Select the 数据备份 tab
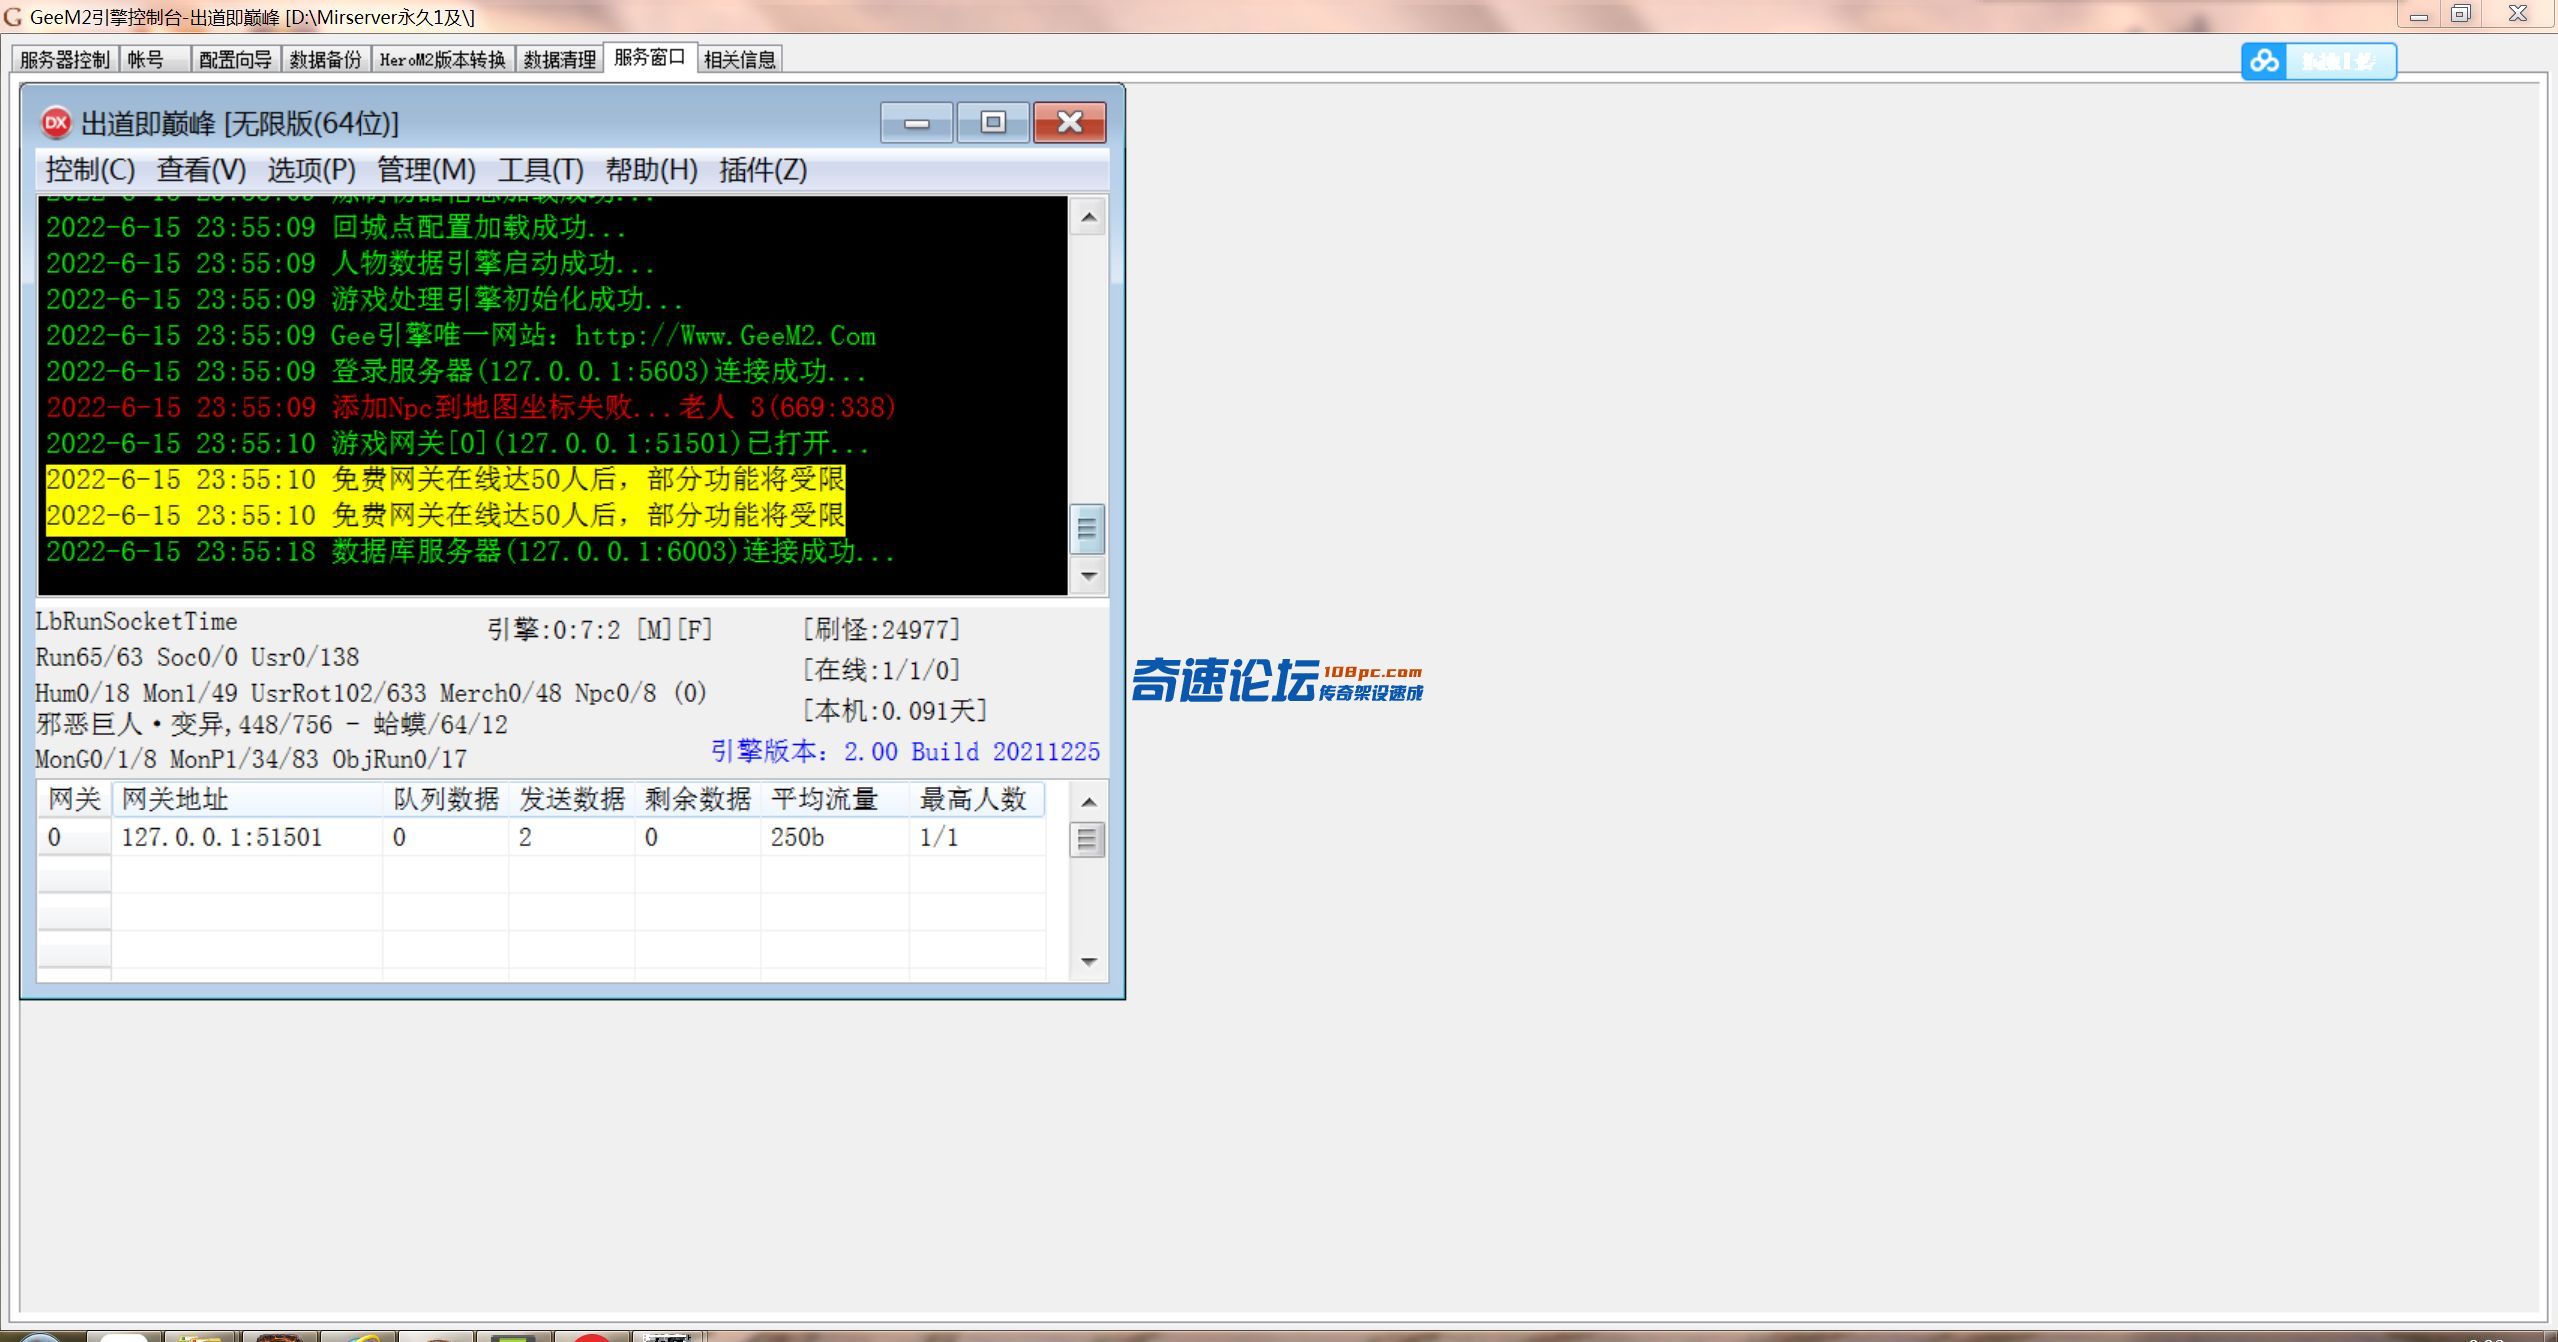2558x1342 pixels. (x=325, y=60)
